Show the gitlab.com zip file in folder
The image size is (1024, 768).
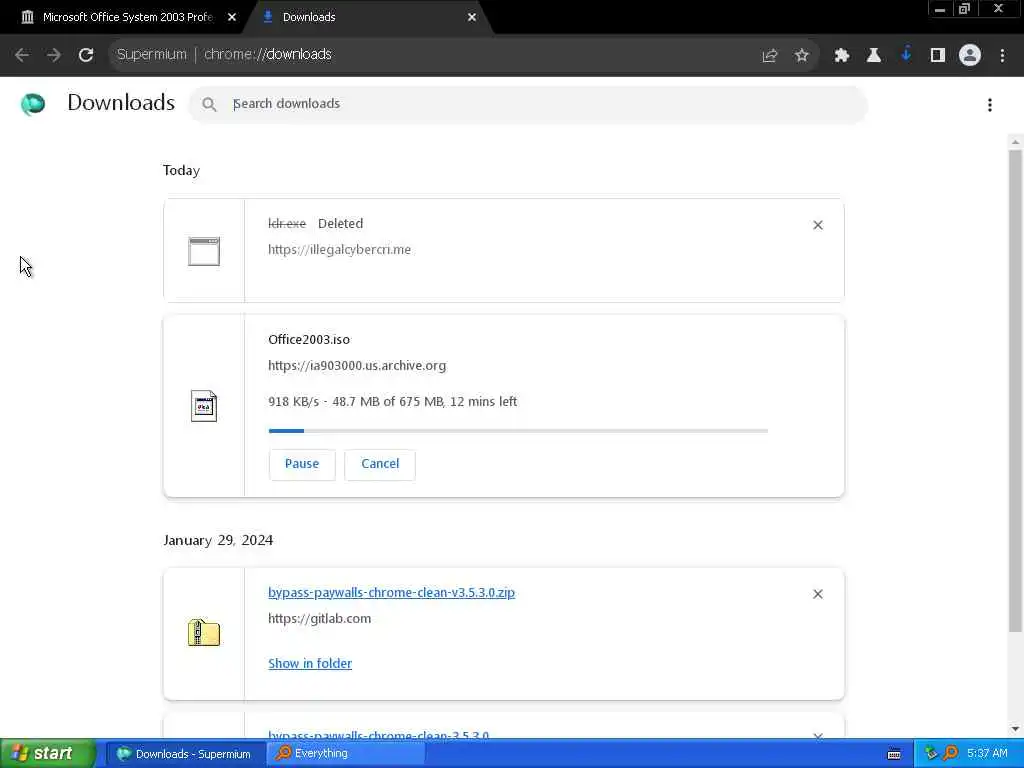310,664
